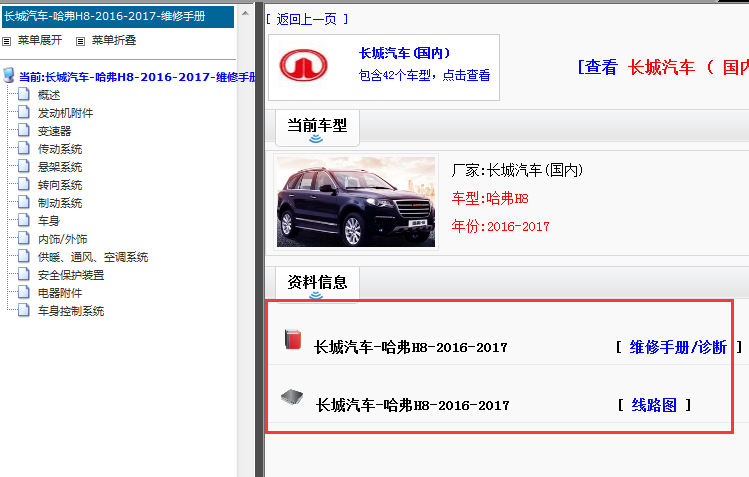The image size is (749, 477).
Task: Click the 菜单折叠 list icon
Action: (x=80, y=42)
